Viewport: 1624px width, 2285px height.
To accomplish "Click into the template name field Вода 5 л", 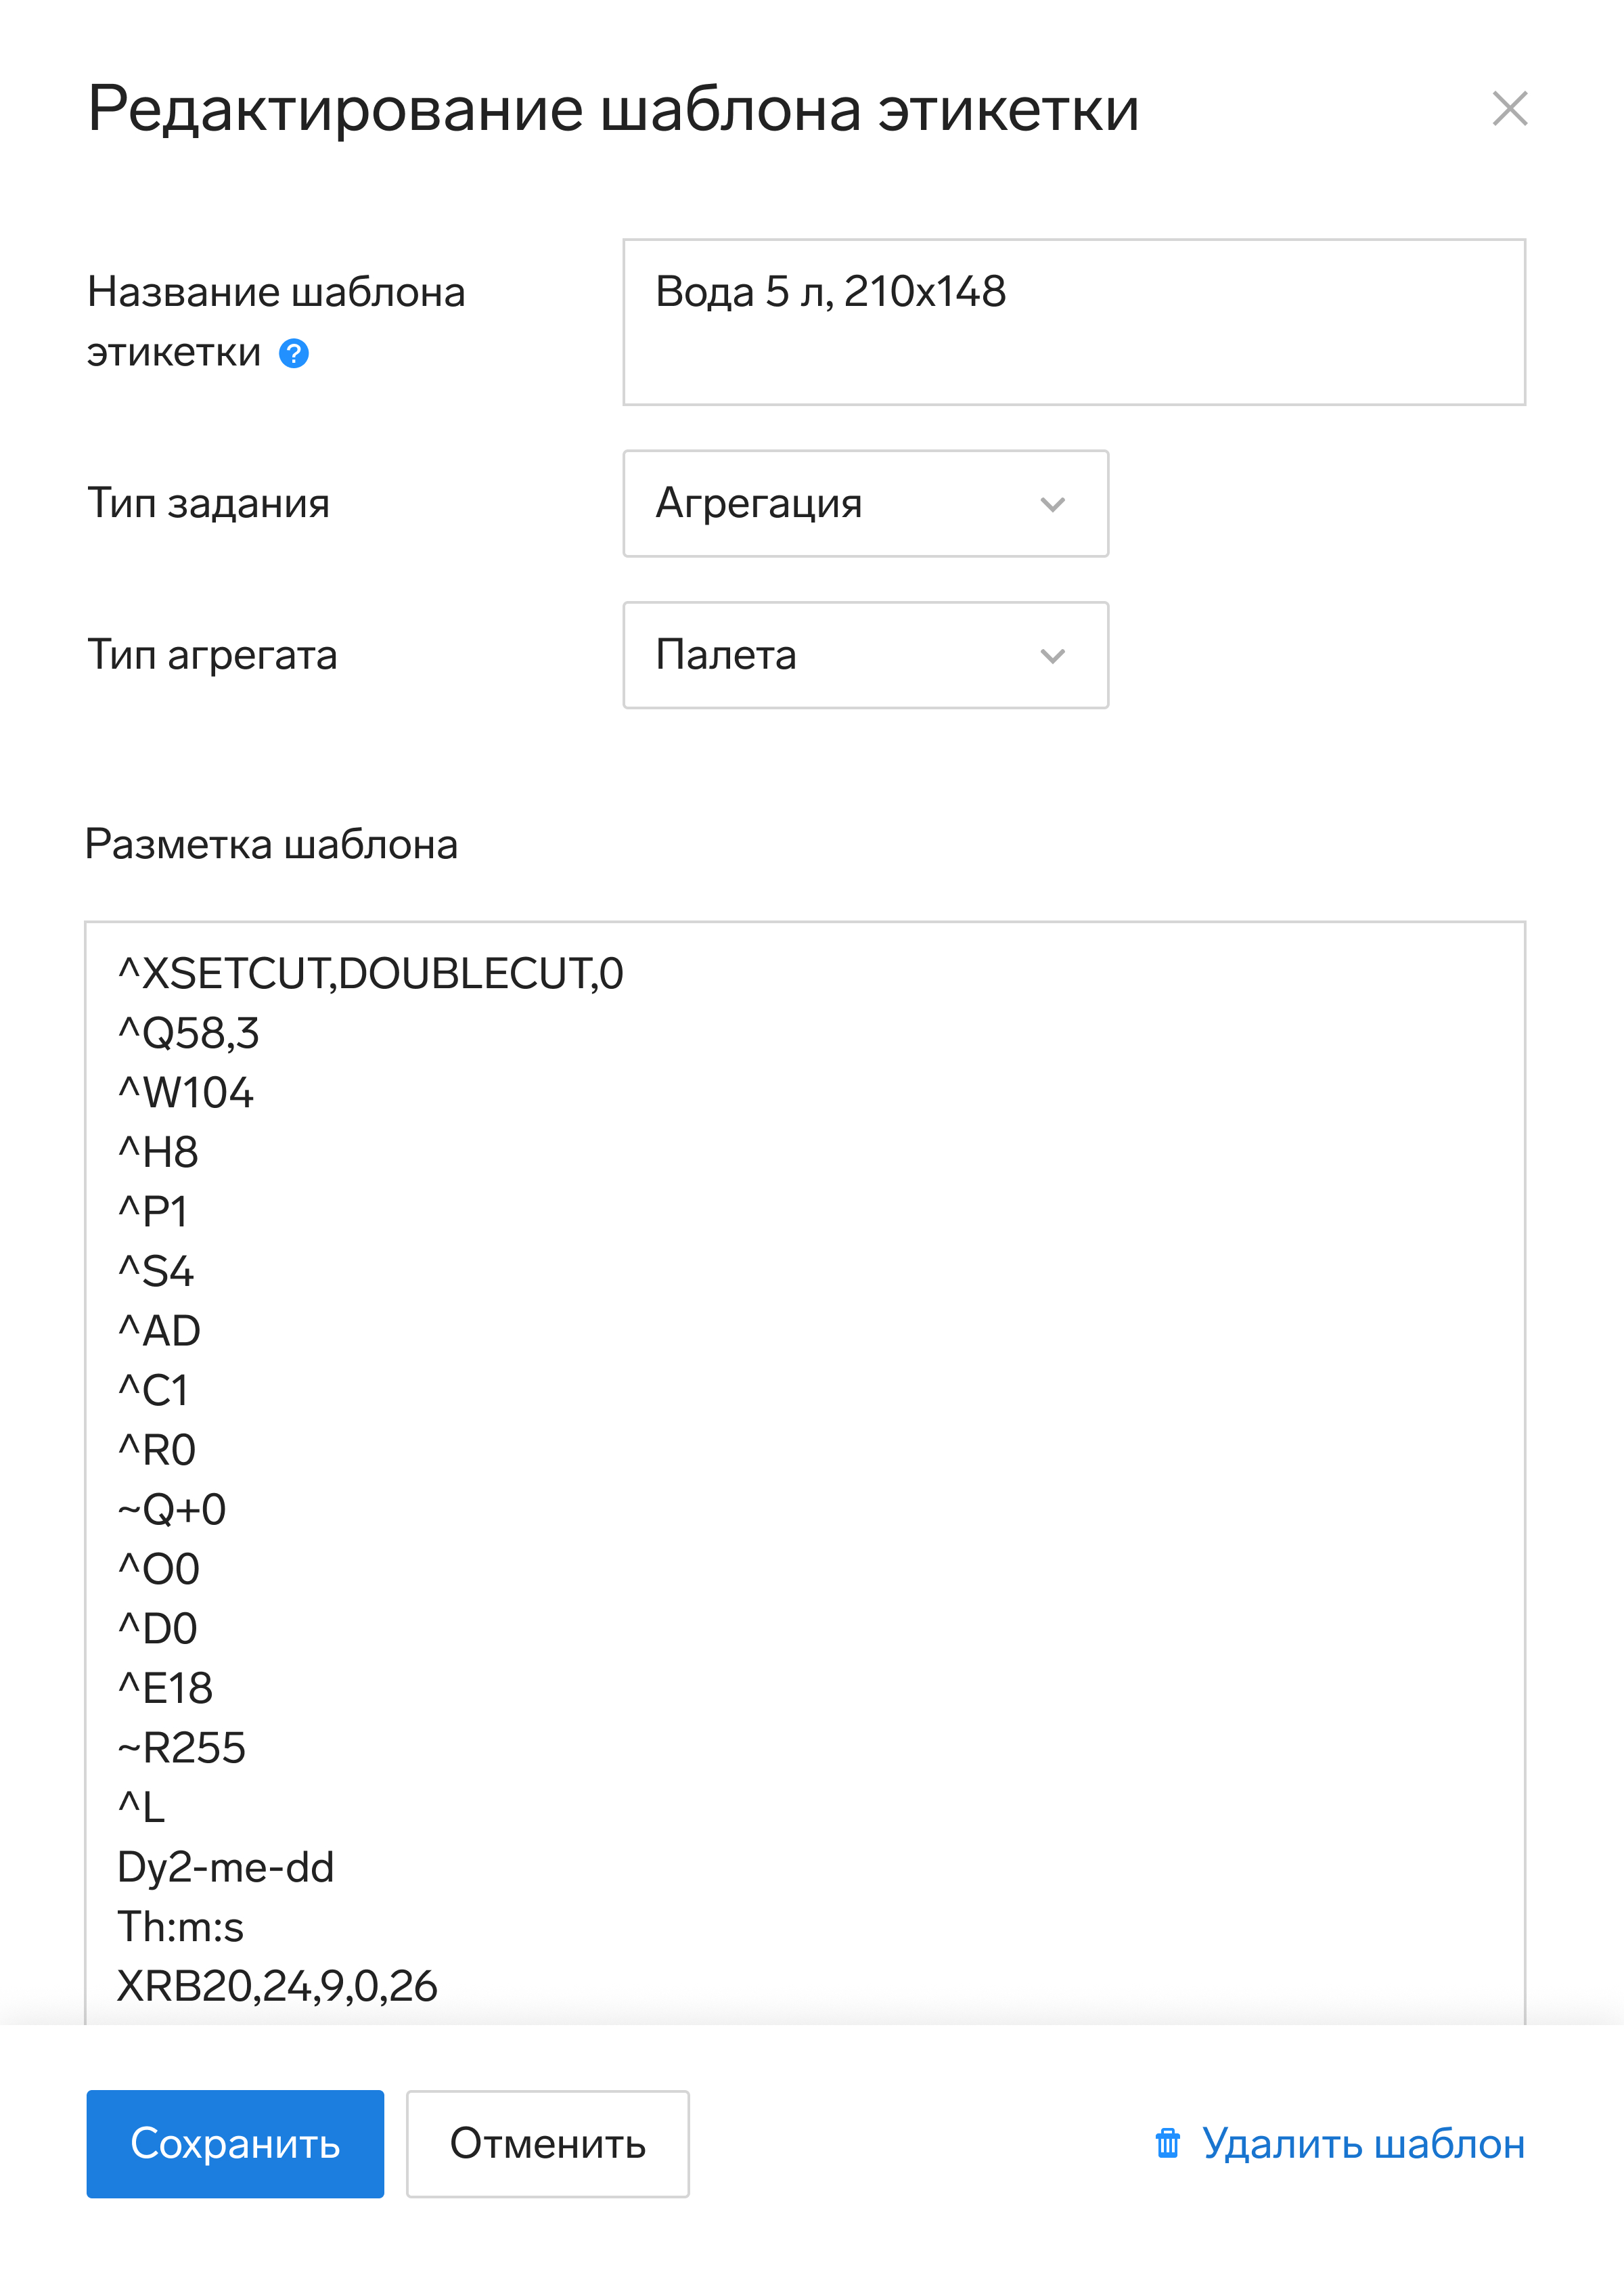I will tap(1074, 322).
